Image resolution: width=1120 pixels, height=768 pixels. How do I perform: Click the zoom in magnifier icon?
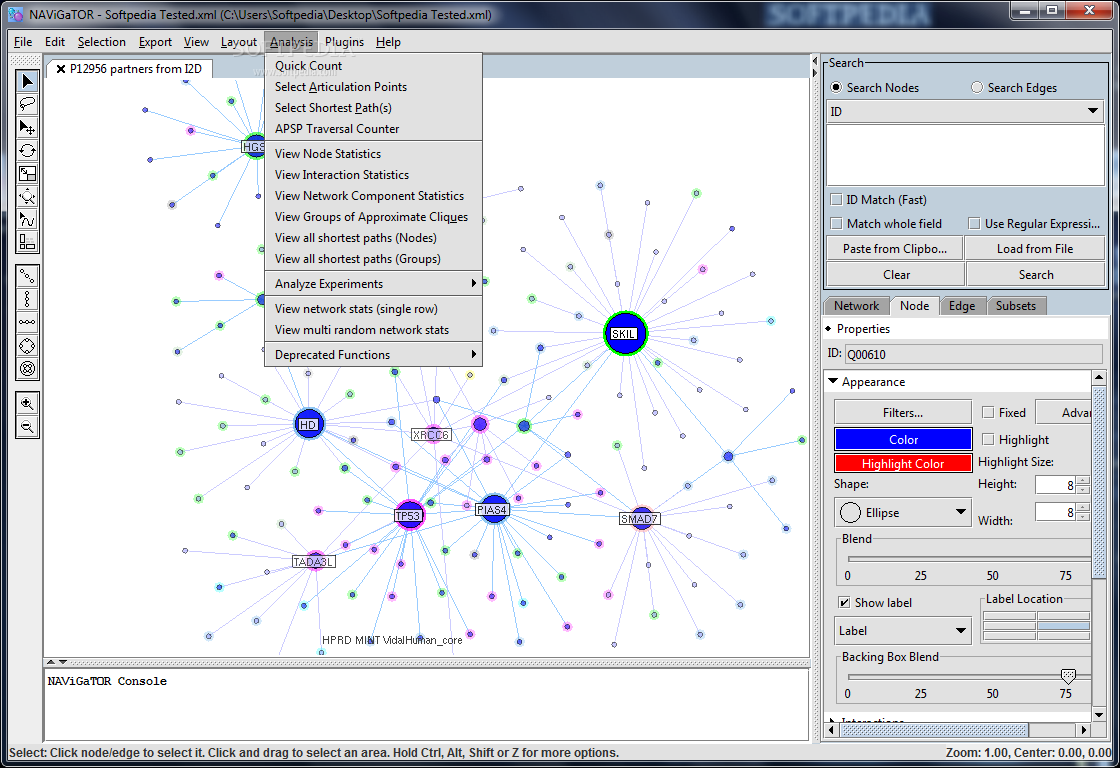[x=27, y=404]
